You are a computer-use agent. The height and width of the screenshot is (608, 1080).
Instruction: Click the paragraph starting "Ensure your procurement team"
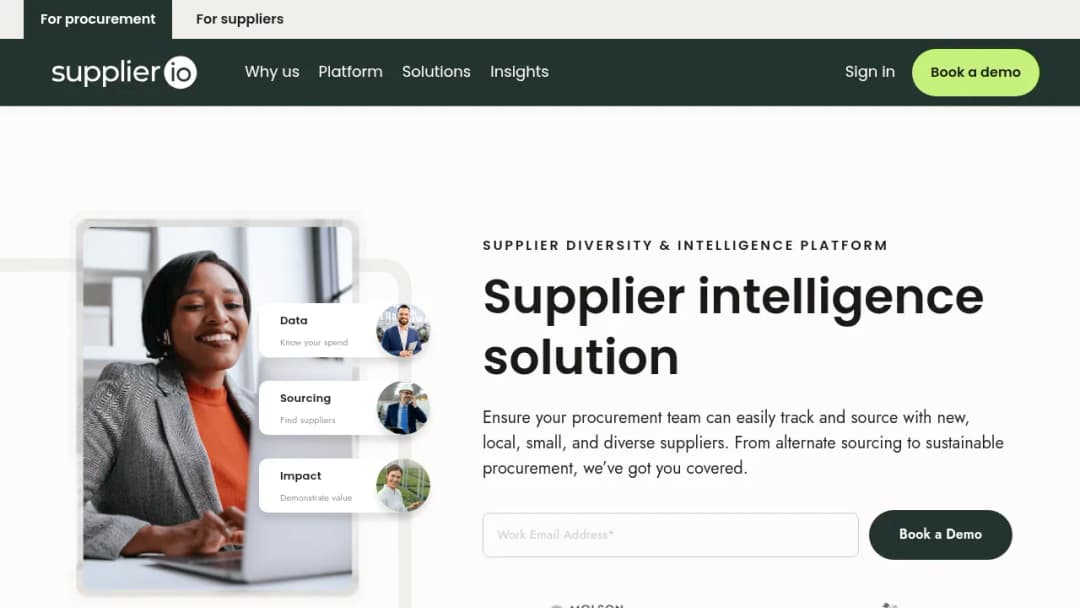tap(743, 443)
